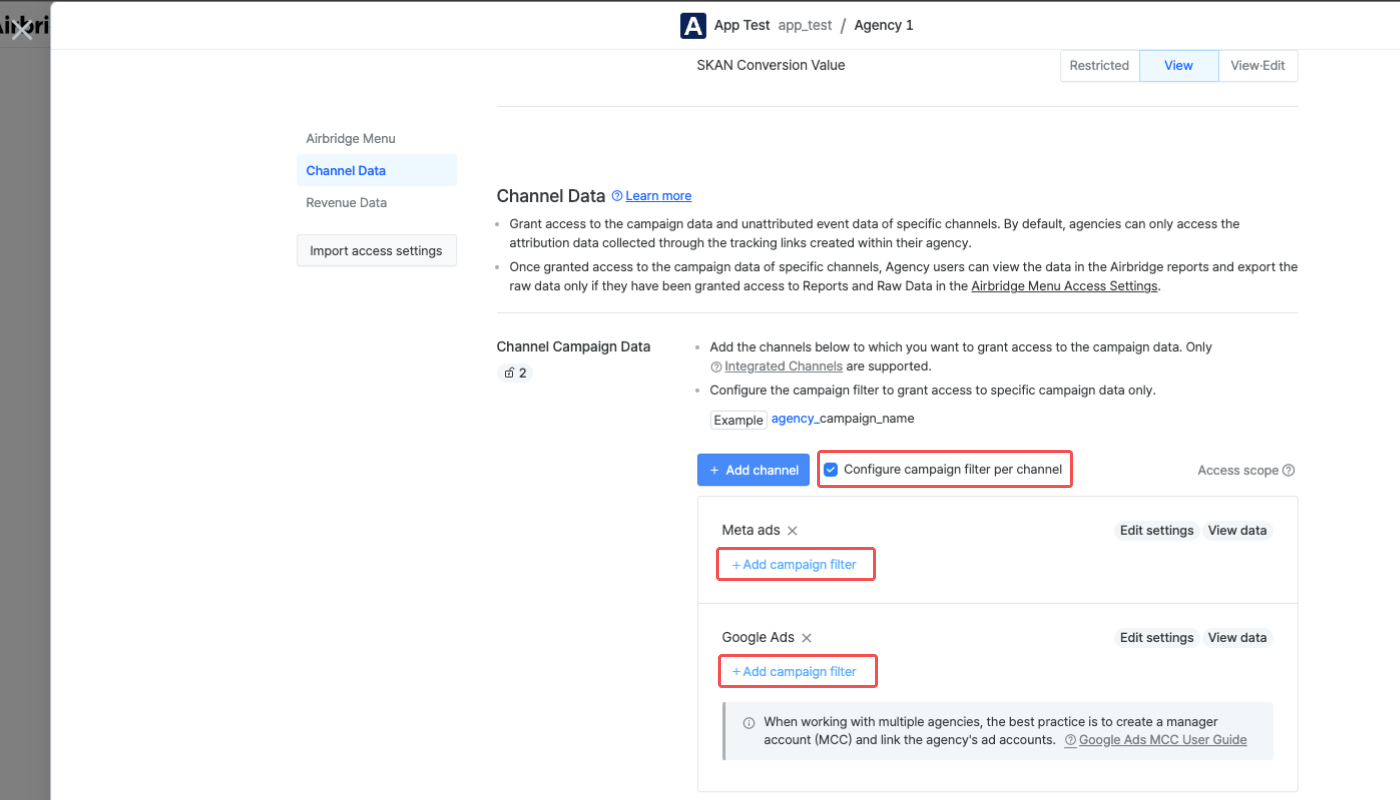Open the Learn more link
Image resolution: width=1400 pixels, height=800 pixels.
[659, 196]
